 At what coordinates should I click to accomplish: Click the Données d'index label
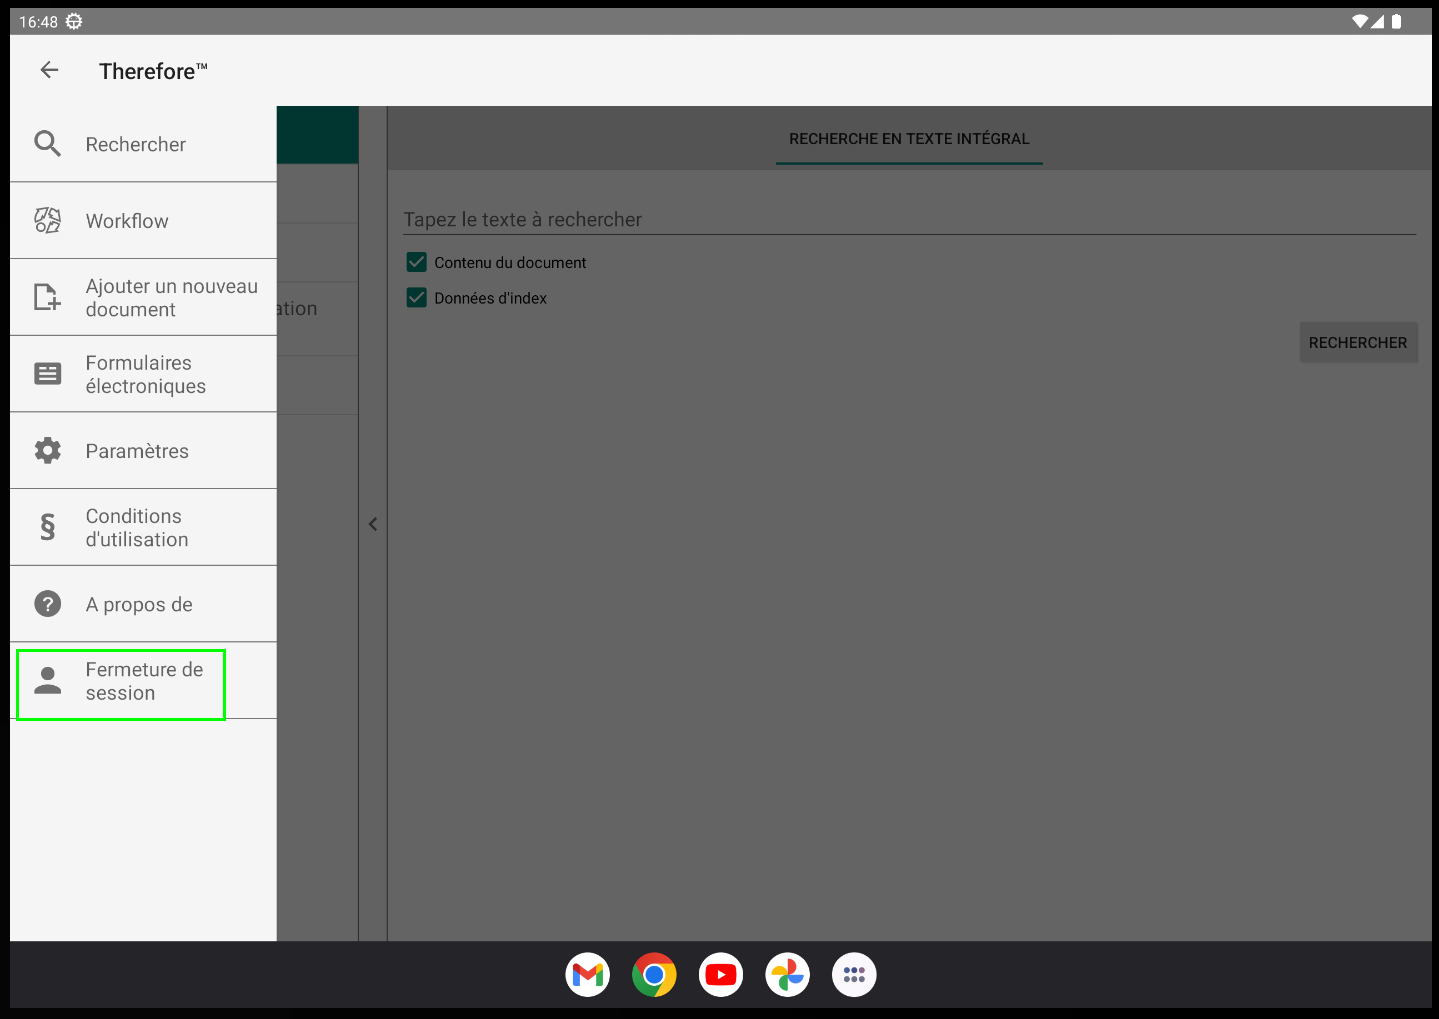pos(490,298)
